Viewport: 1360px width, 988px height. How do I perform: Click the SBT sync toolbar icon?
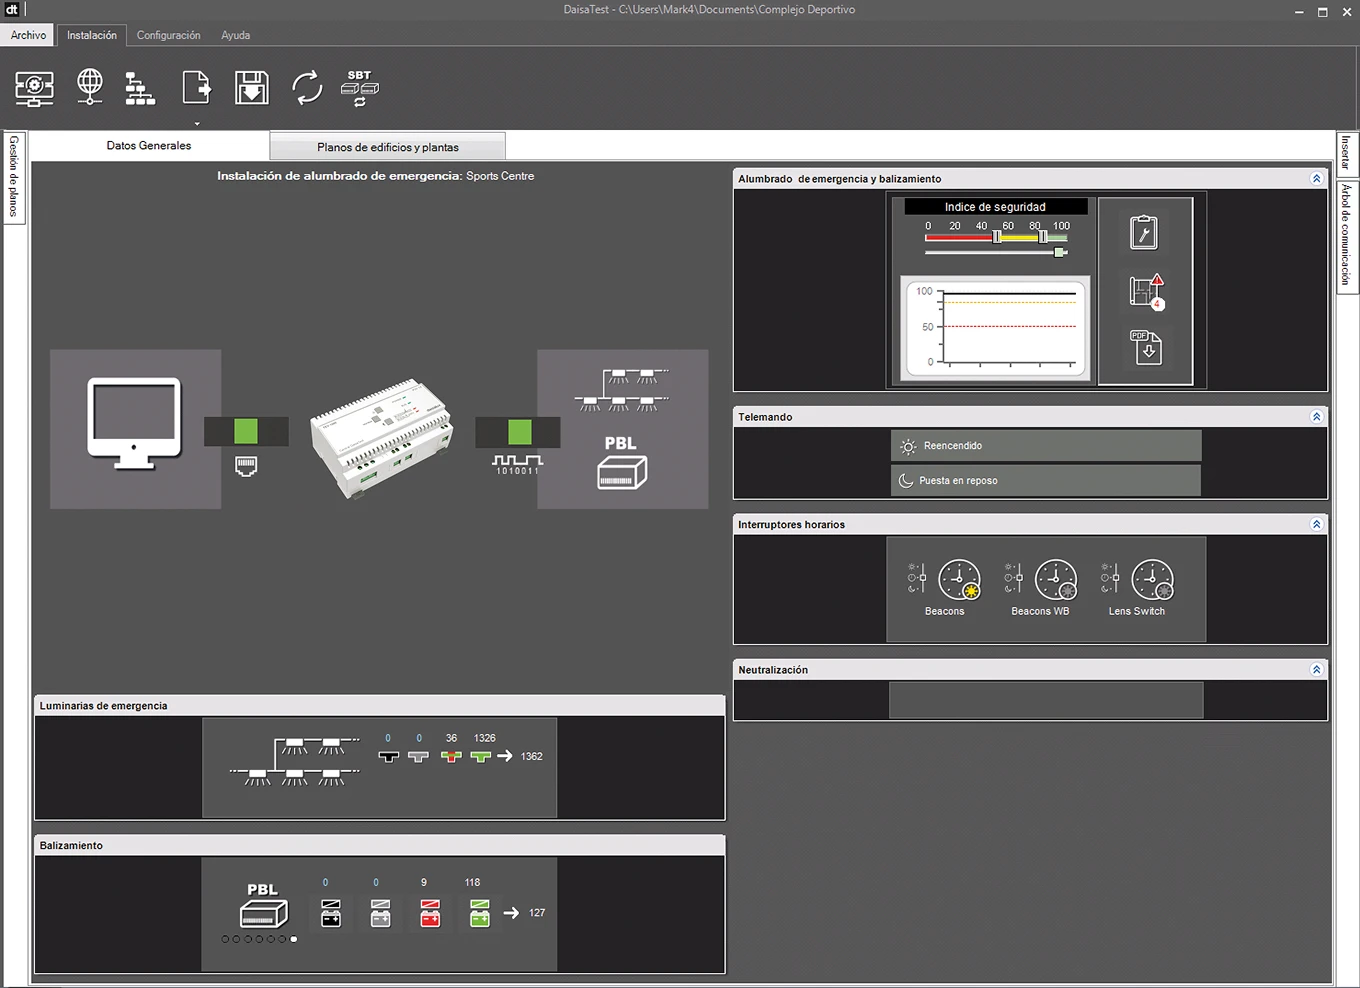click(360, 88)
